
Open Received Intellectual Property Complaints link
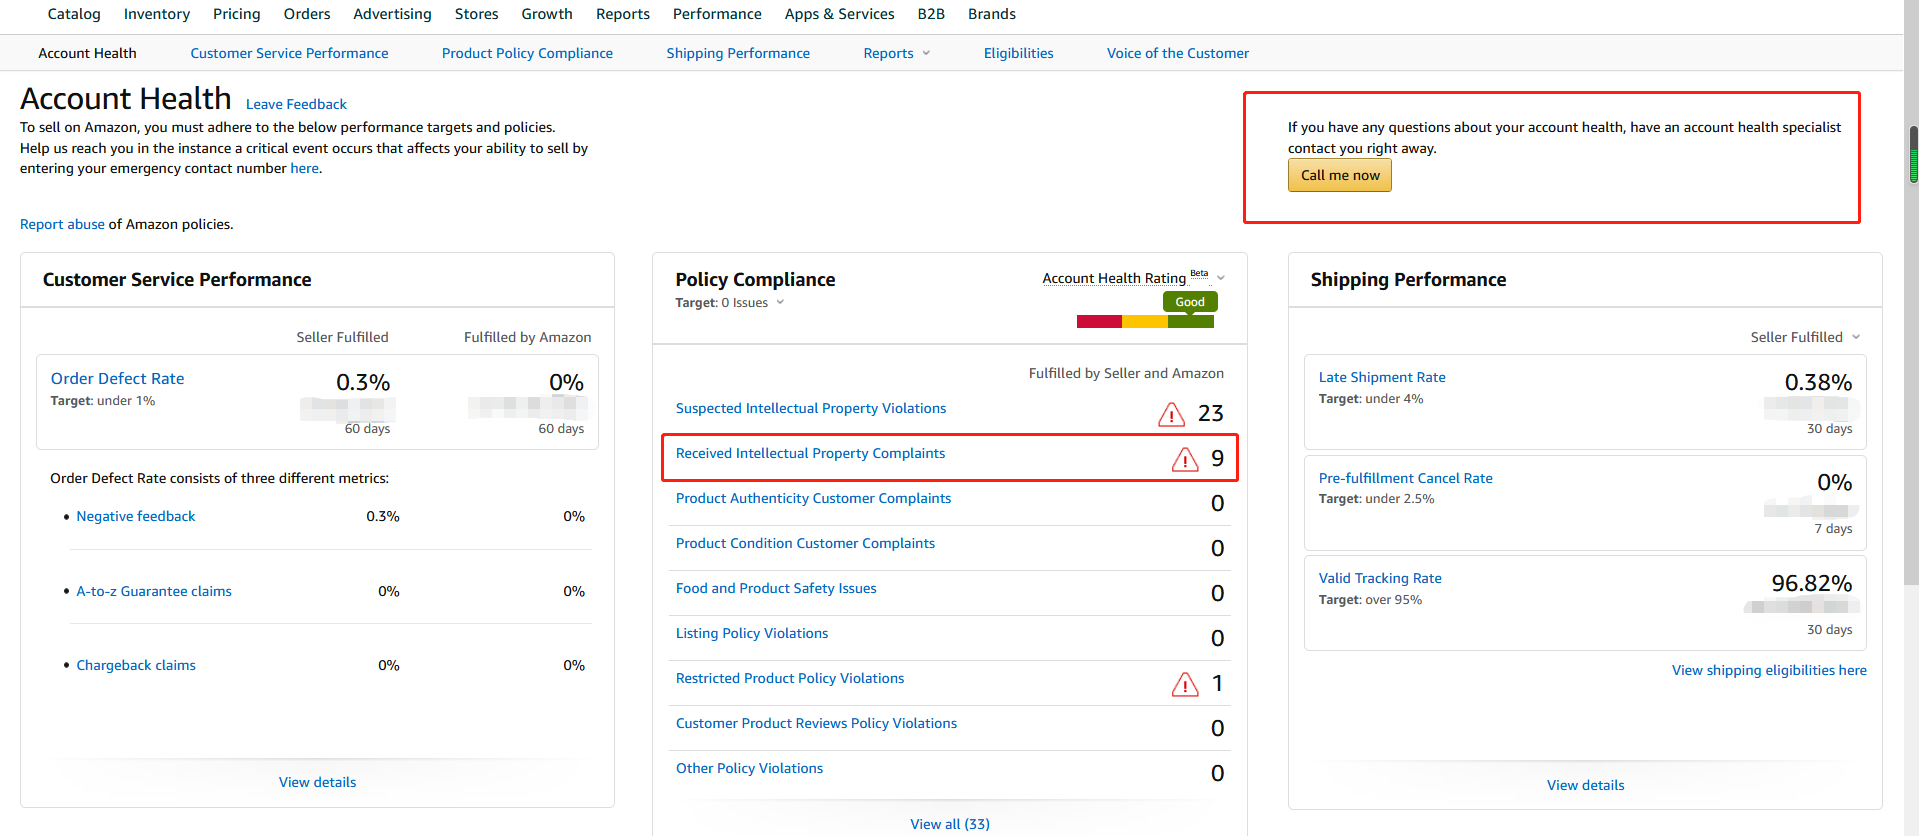[x=810, y=454]
